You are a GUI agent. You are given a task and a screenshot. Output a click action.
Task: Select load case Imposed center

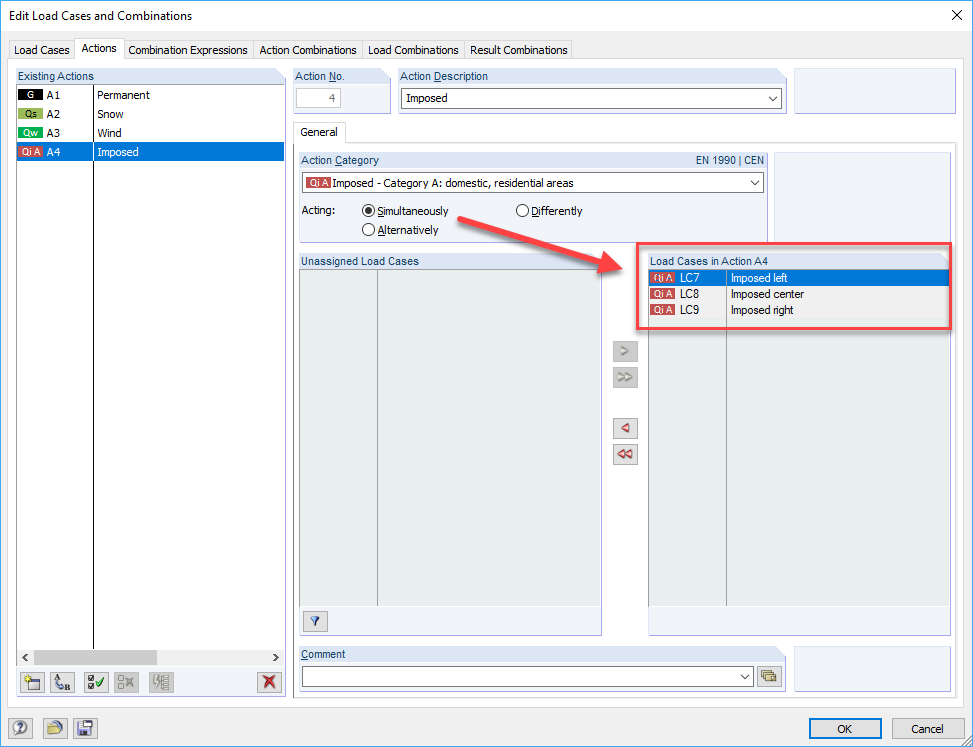799,294
